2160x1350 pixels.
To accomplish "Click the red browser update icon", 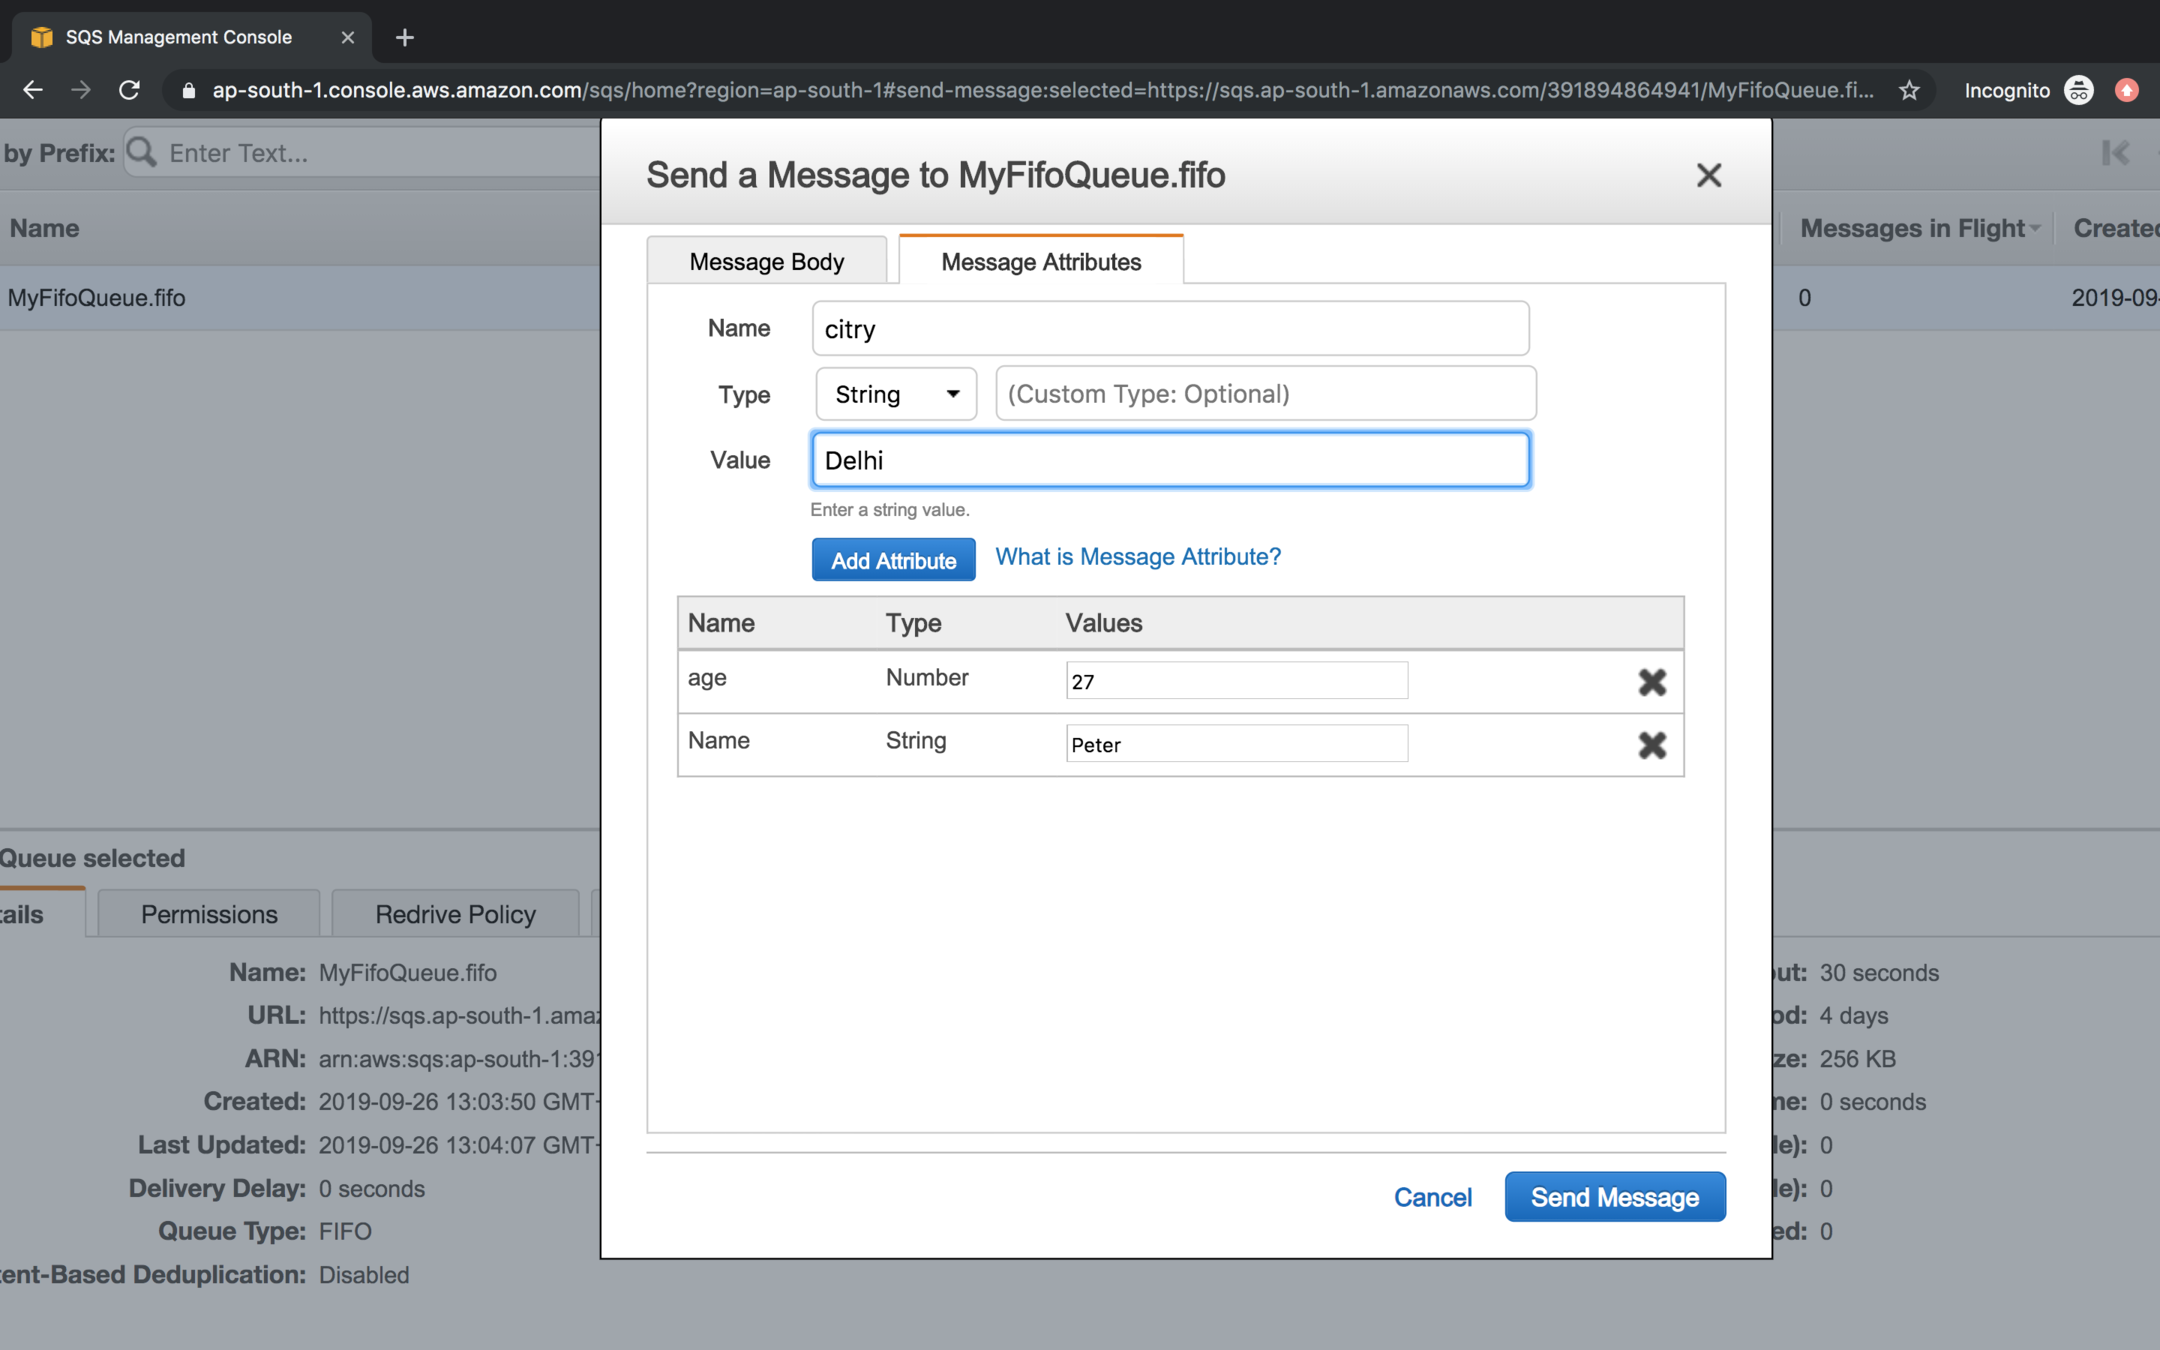I will 2127,90.
